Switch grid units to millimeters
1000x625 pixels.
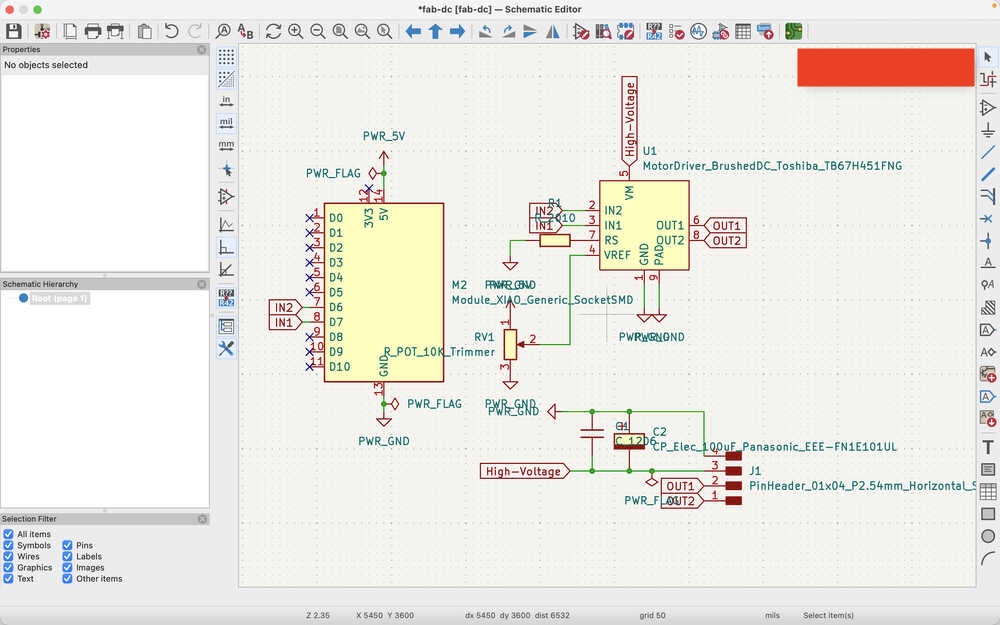point(226,145)
